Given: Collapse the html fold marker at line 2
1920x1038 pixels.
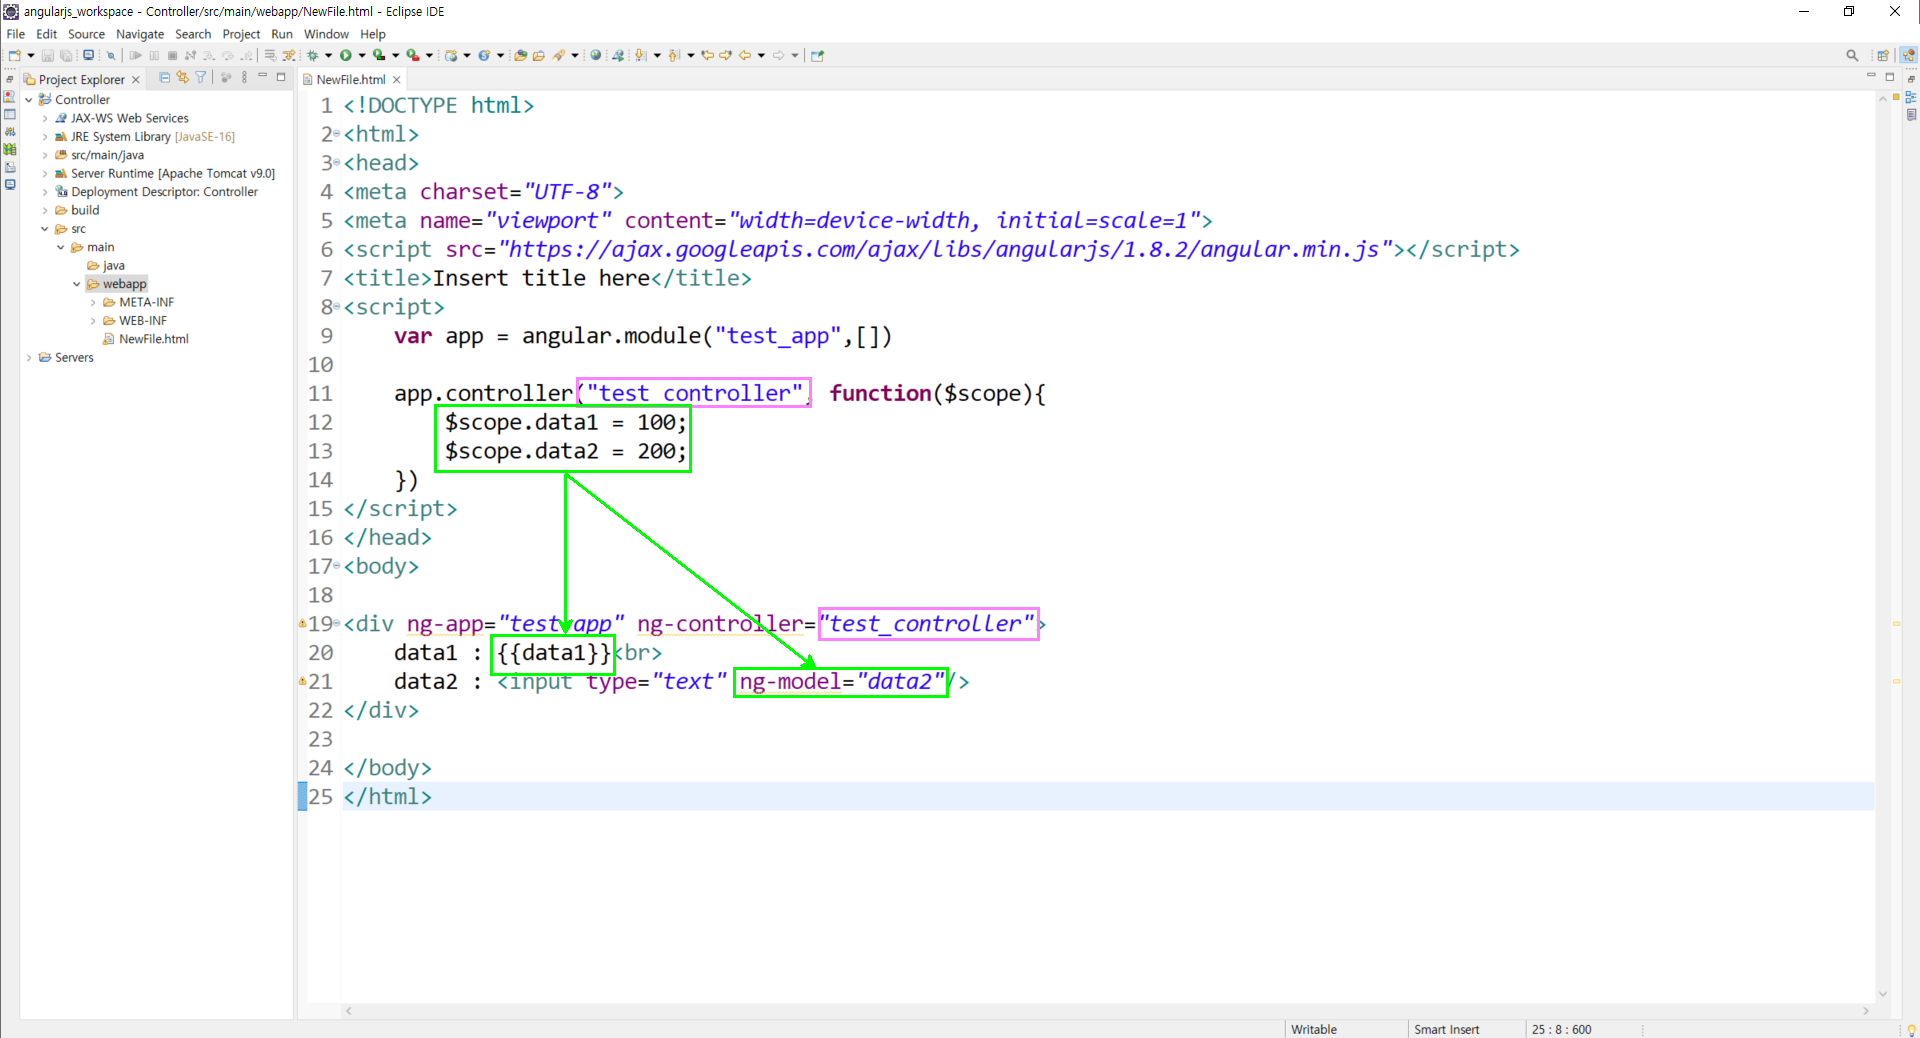Looking at the screenshot, I should pos(337,134).
